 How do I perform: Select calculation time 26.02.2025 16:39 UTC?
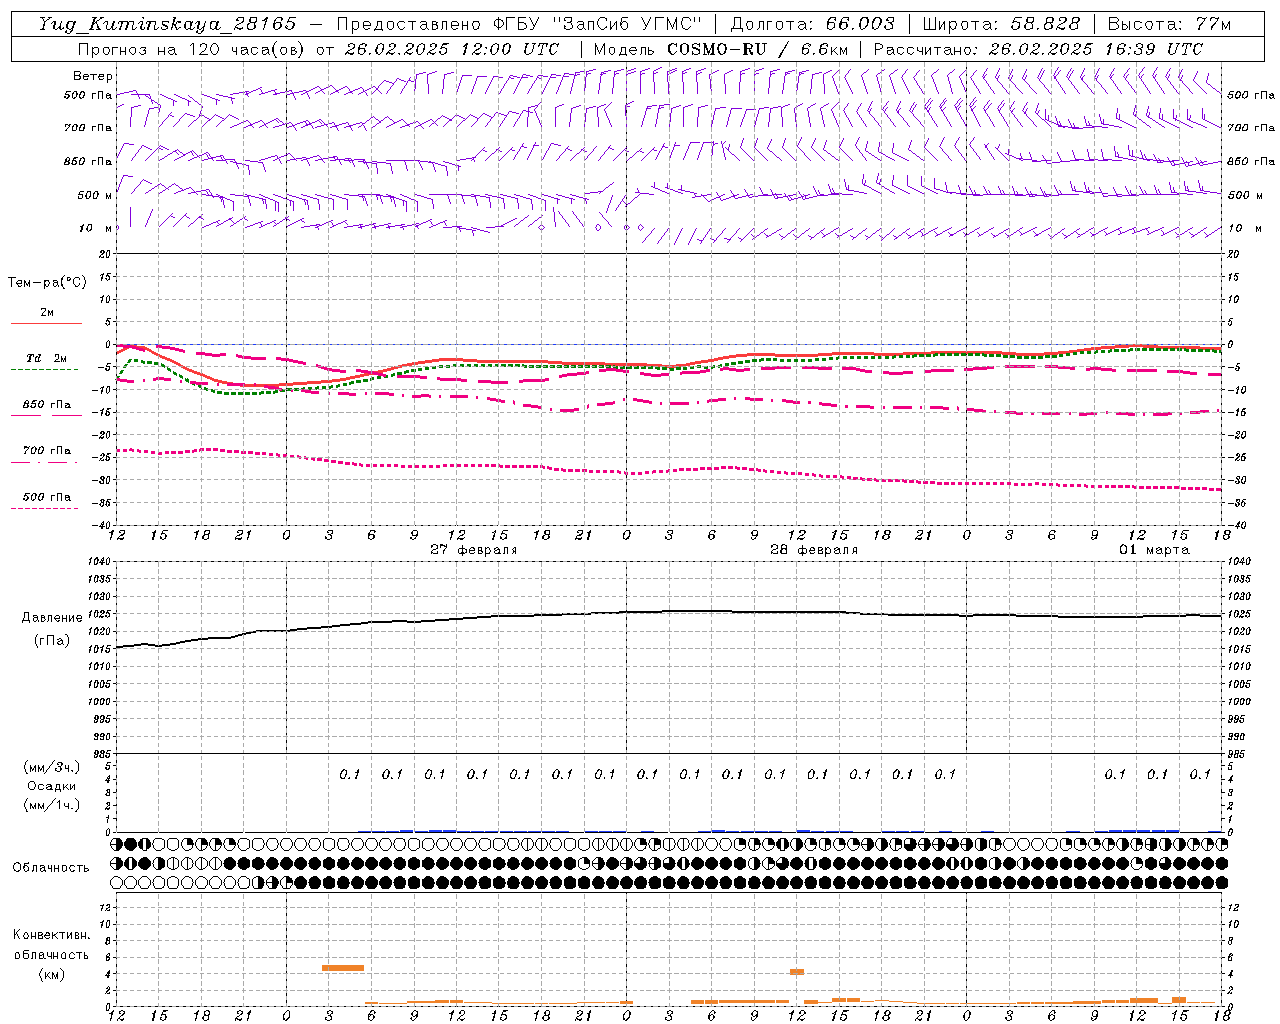1096,49
